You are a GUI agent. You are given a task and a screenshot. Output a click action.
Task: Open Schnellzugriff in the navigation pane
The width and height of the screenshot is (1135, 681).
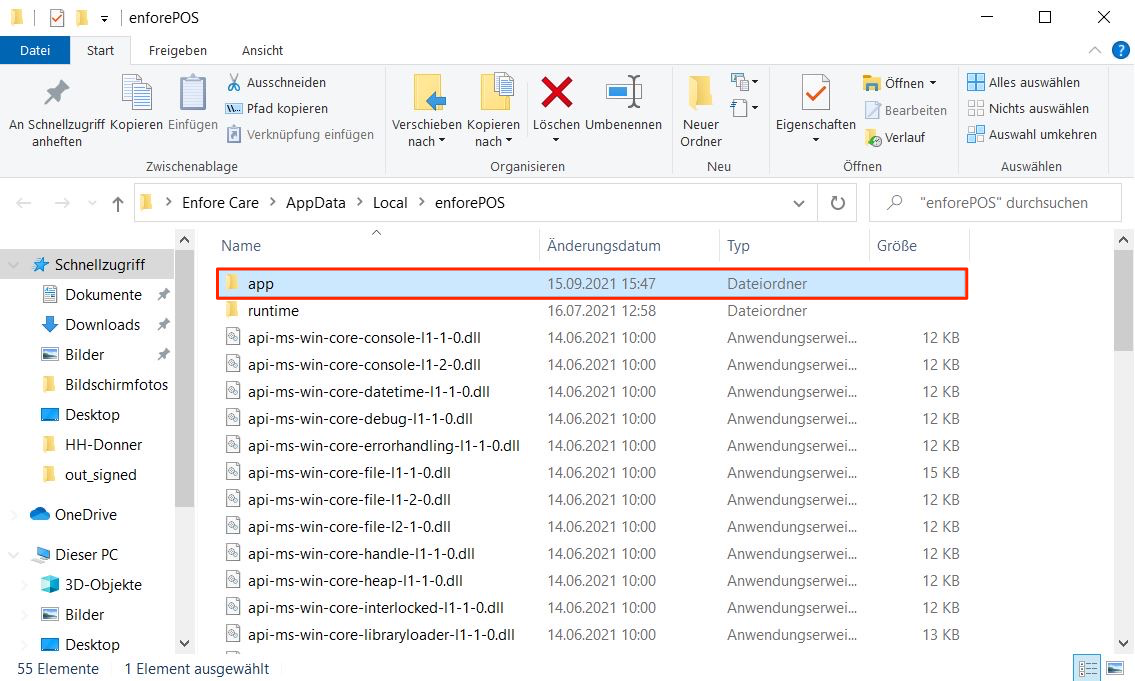pos(99,265)
